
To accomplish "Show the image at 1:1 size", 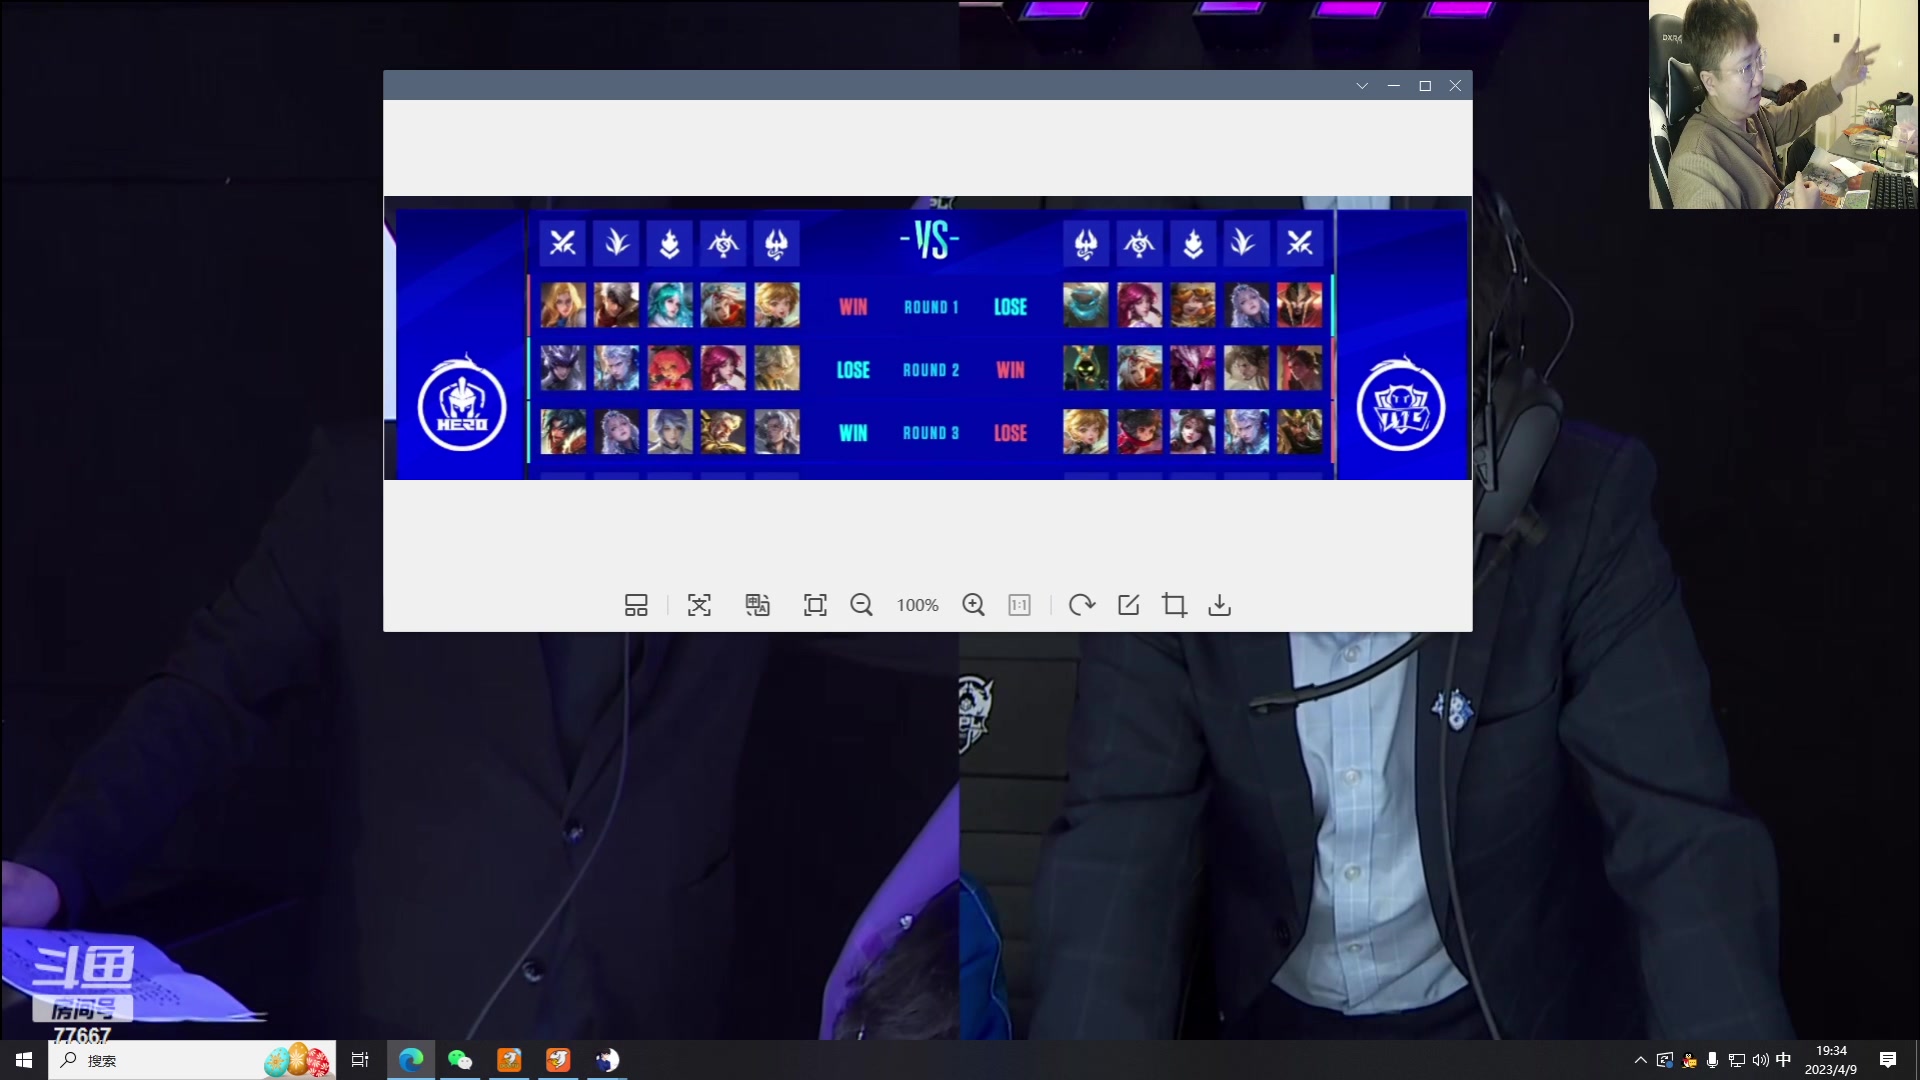I will [x=1019, y=605].
